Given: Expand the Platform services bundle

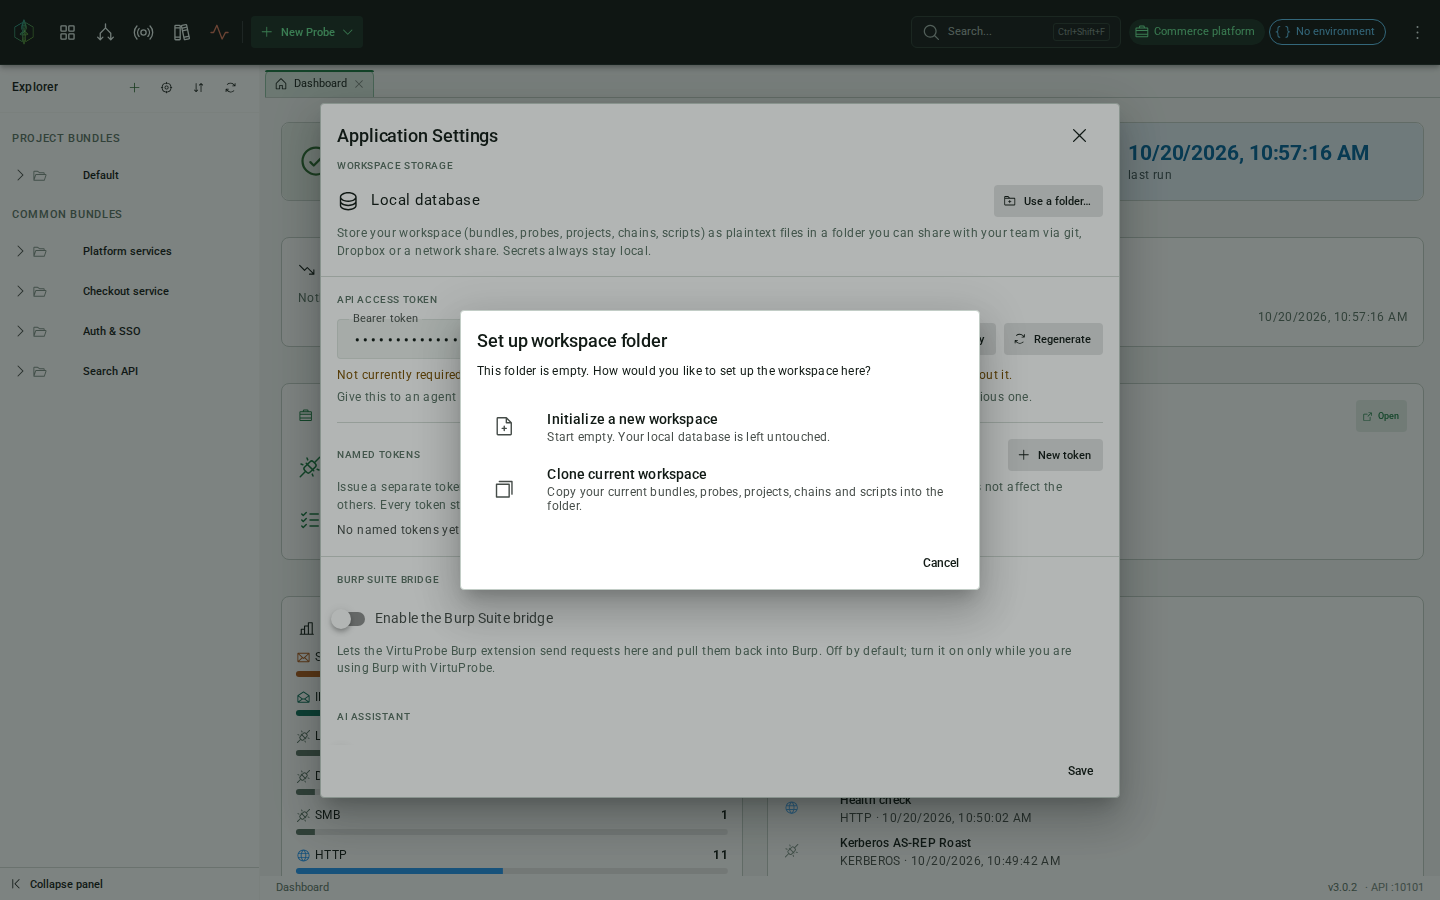Looking at the screenshot, I should [20, 251].
